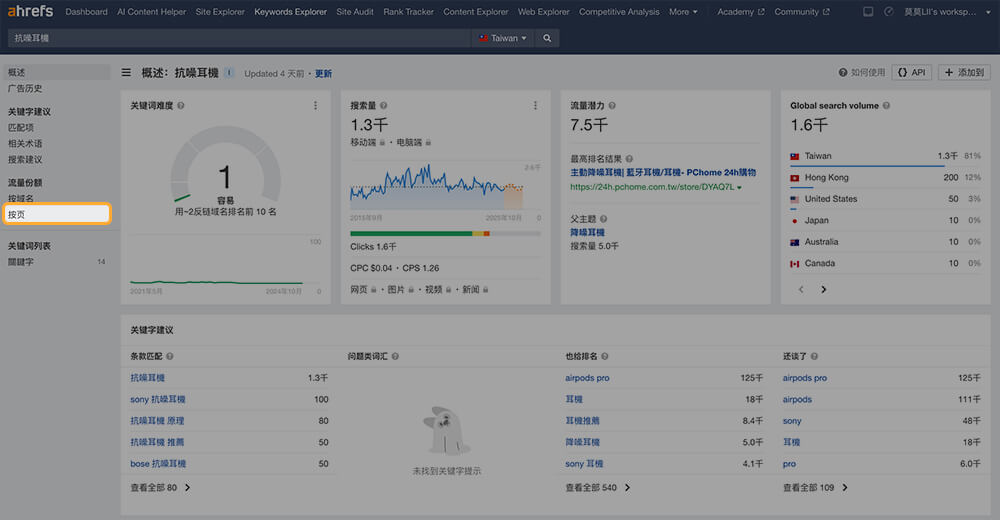Click the keyword search input field
This screenshot has width=1000, height=520.
239,38
